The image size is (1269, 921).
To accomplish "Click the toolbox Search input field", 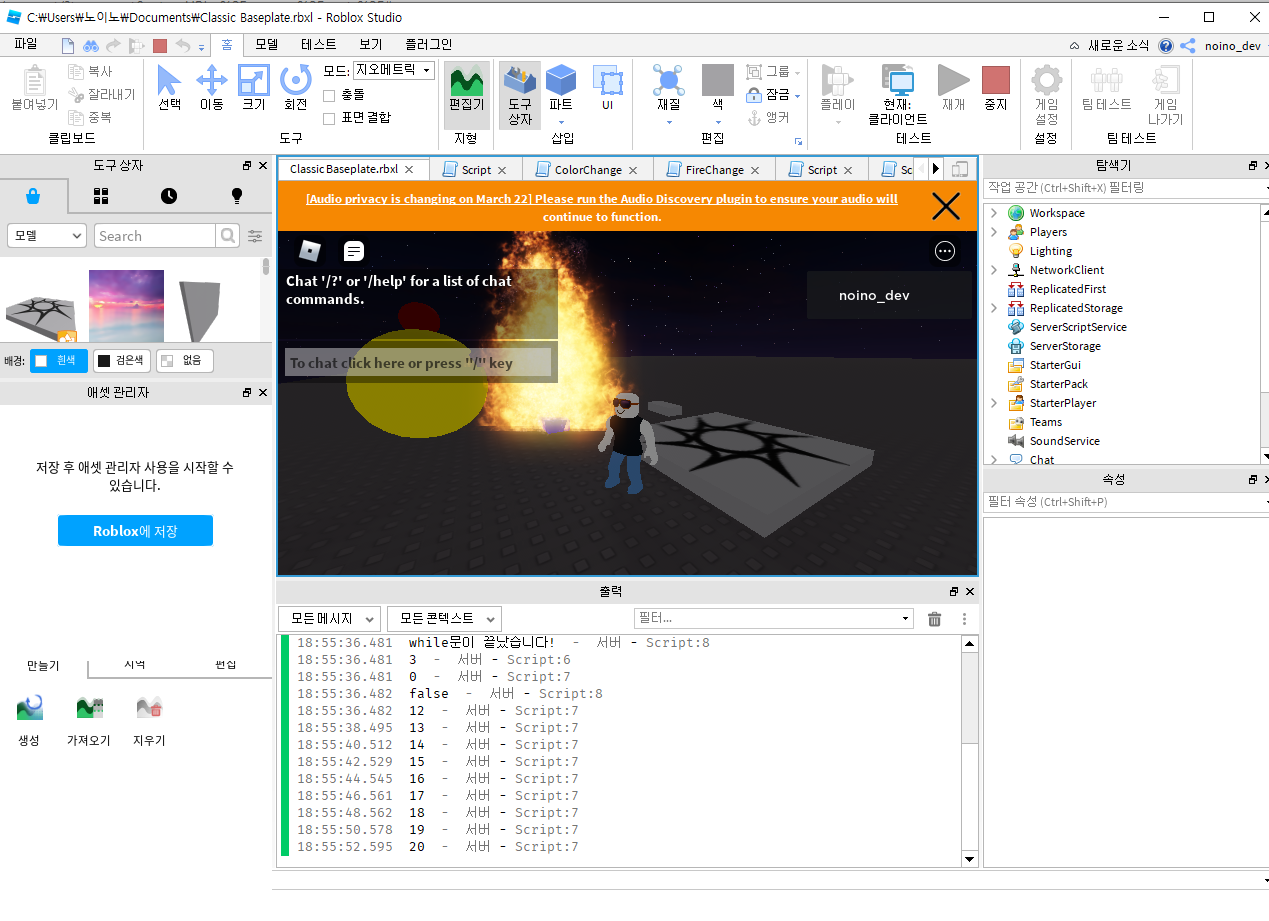I will click(155, 236).
